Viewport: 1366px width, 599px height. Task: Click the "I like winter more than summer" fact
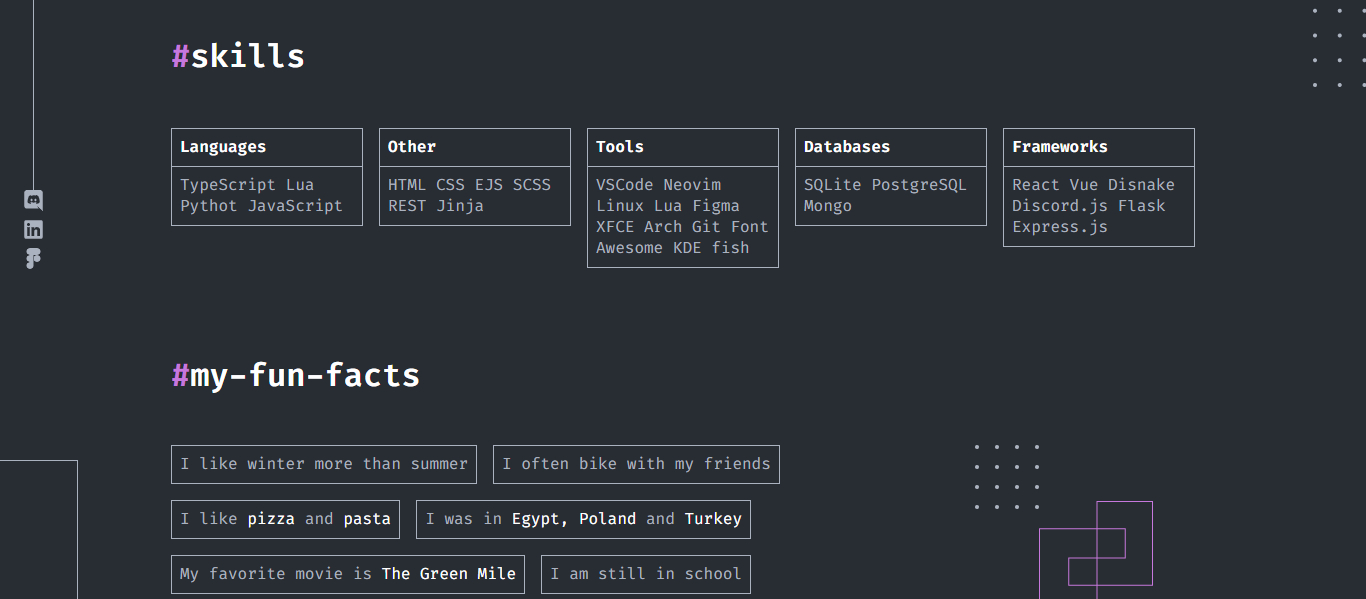tap(324, 464)
